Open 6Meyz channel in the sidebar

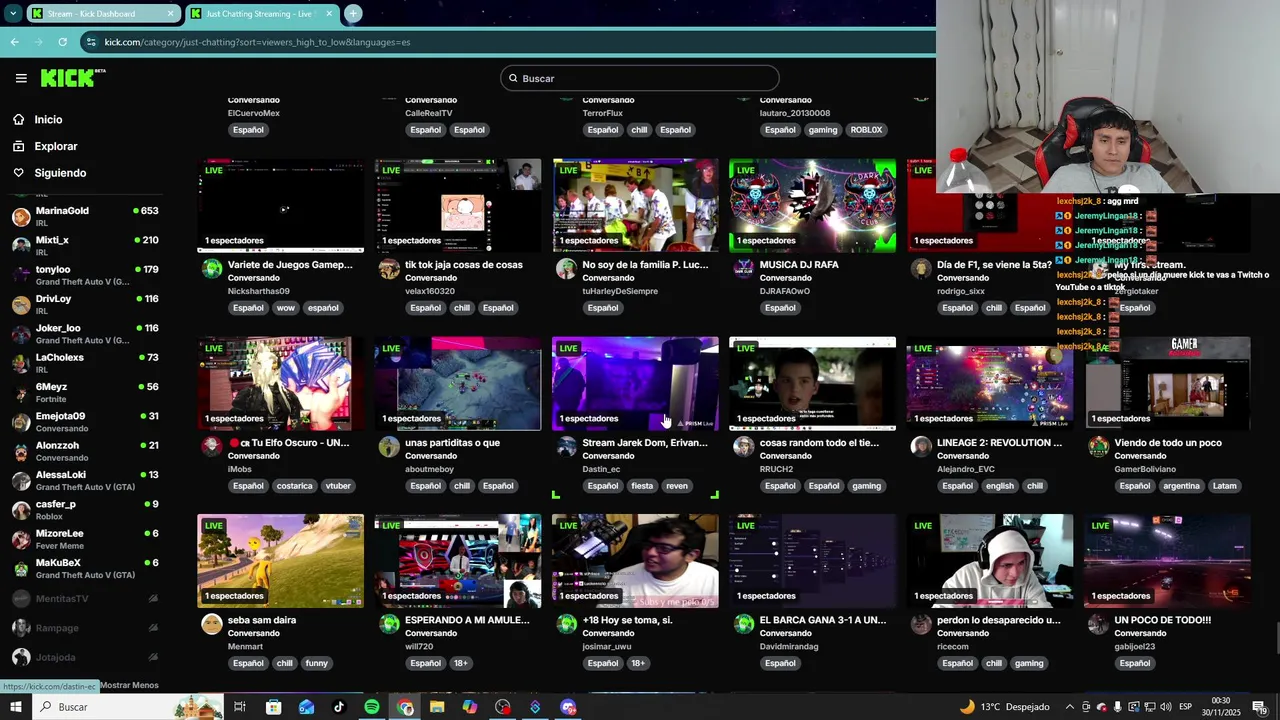pos(85,392)
